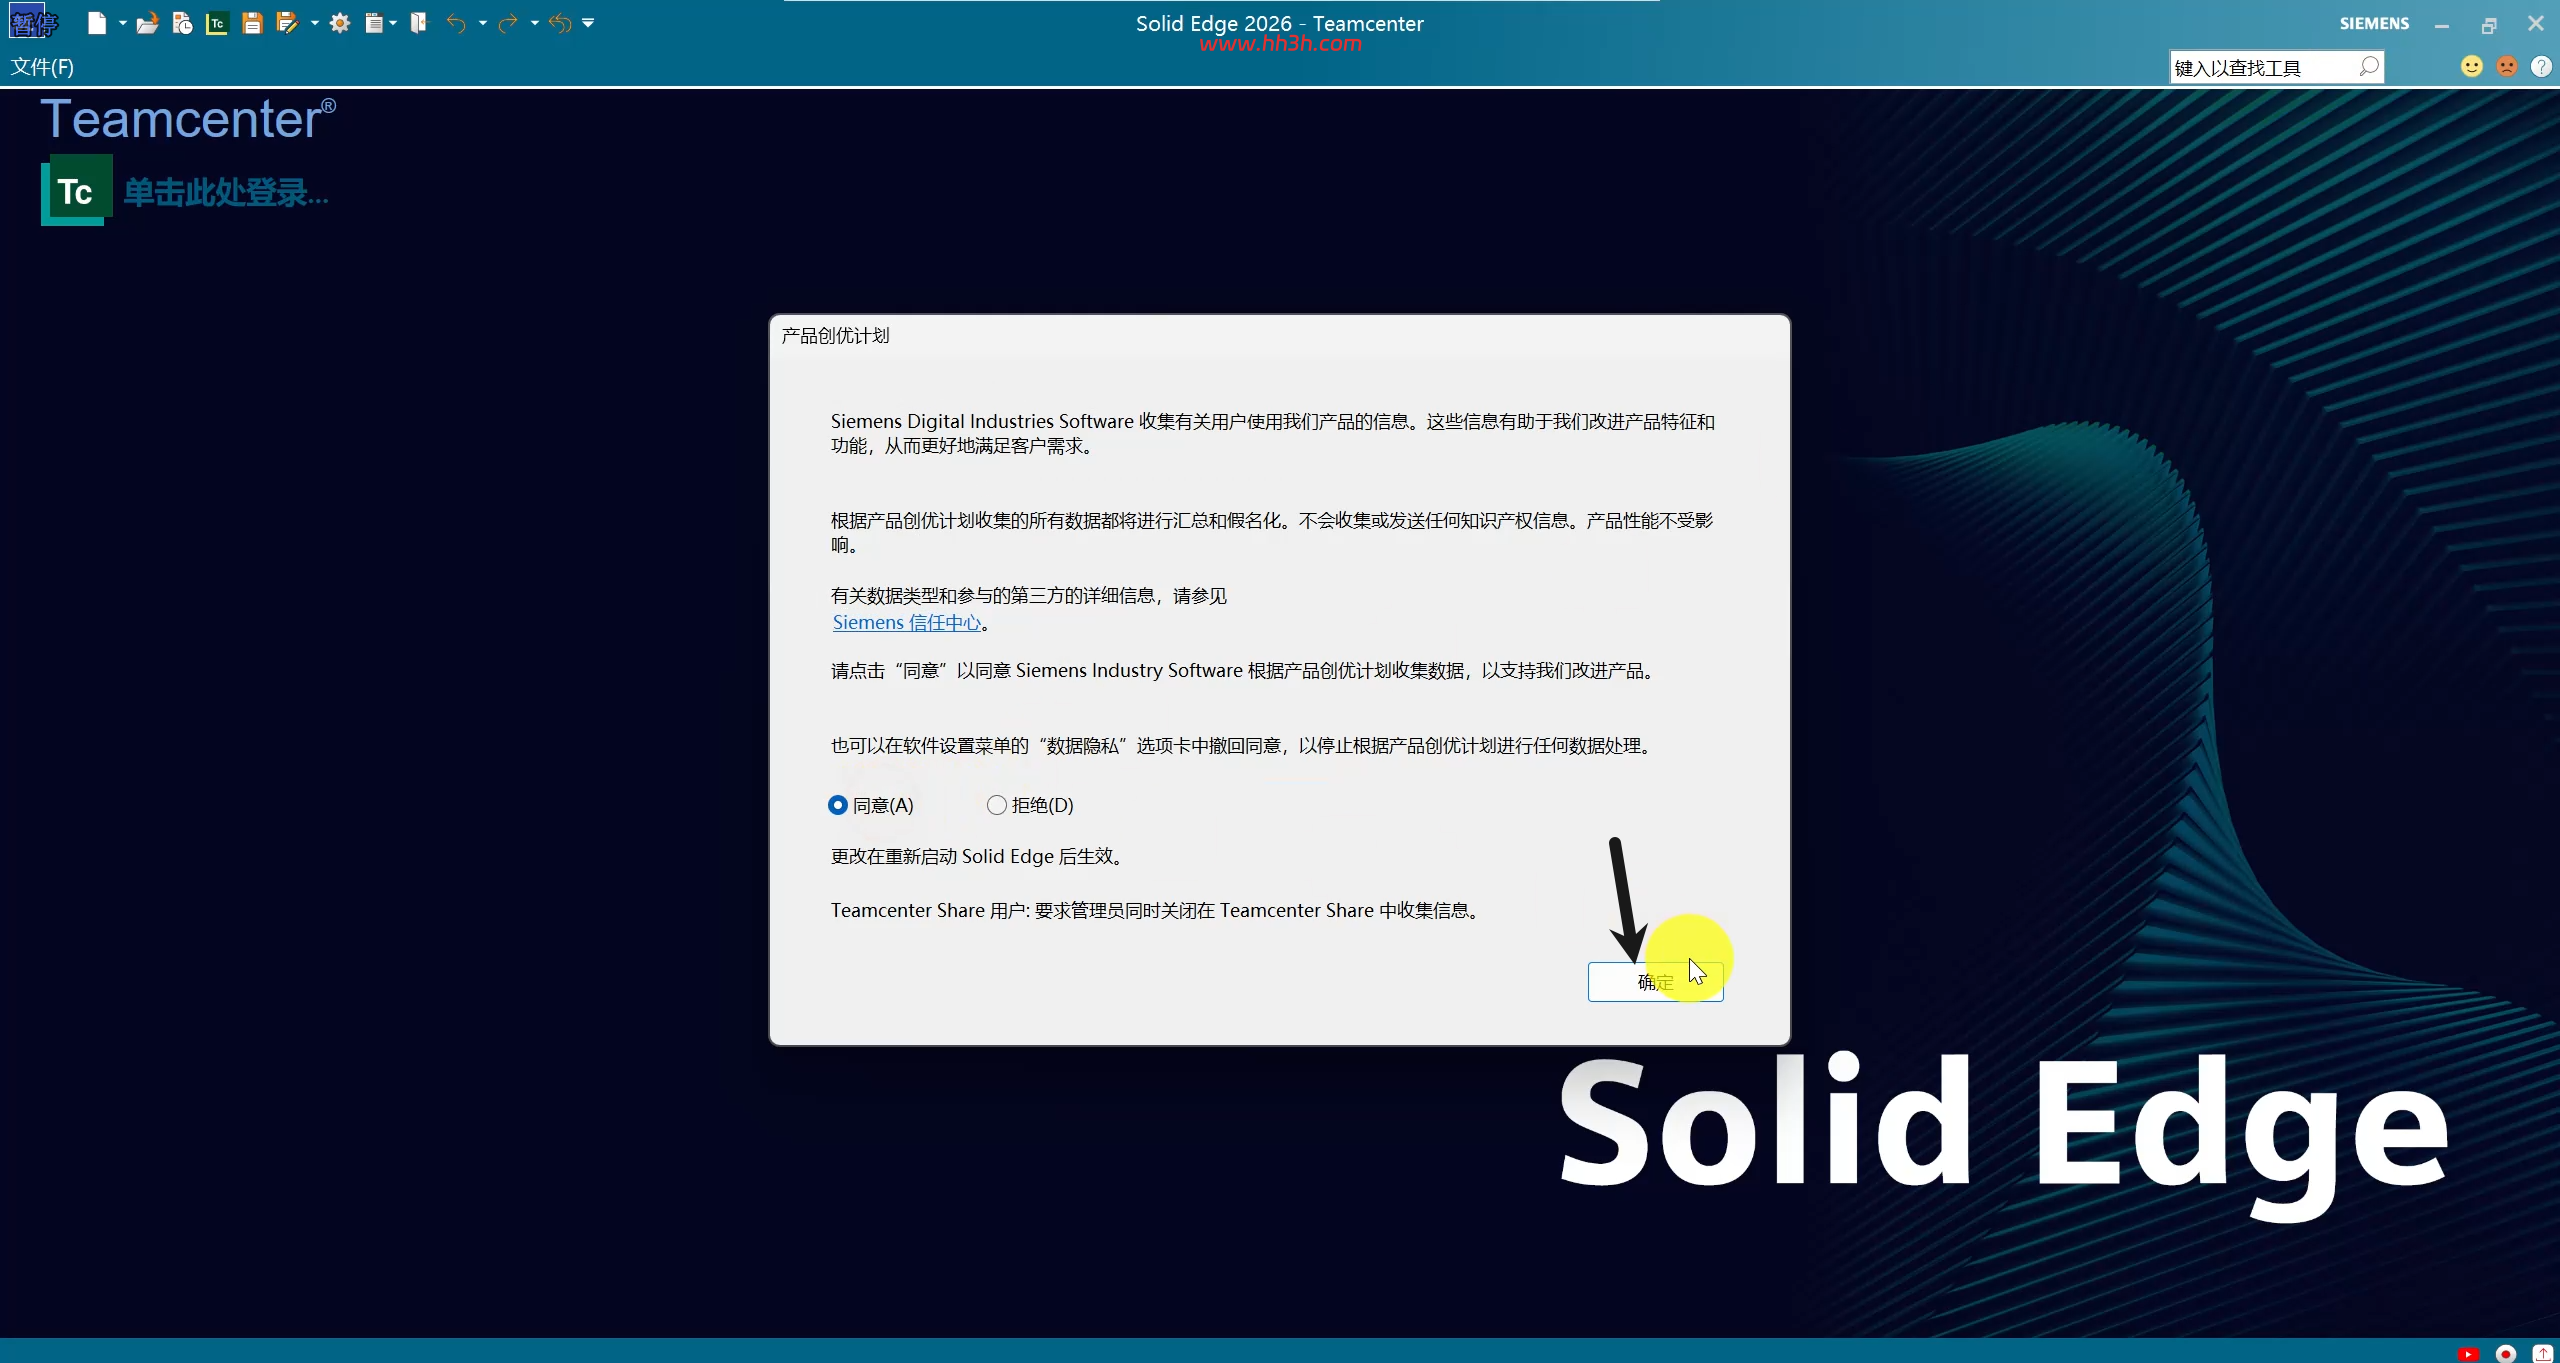Open the recent documents icon with clock
2560x1363 pixels.
(x=182, y=23)
